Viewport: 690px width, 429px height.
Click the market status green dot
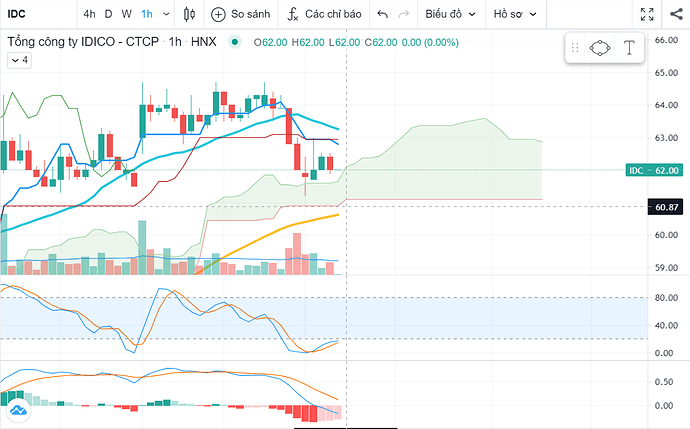(x=235, y=42)
